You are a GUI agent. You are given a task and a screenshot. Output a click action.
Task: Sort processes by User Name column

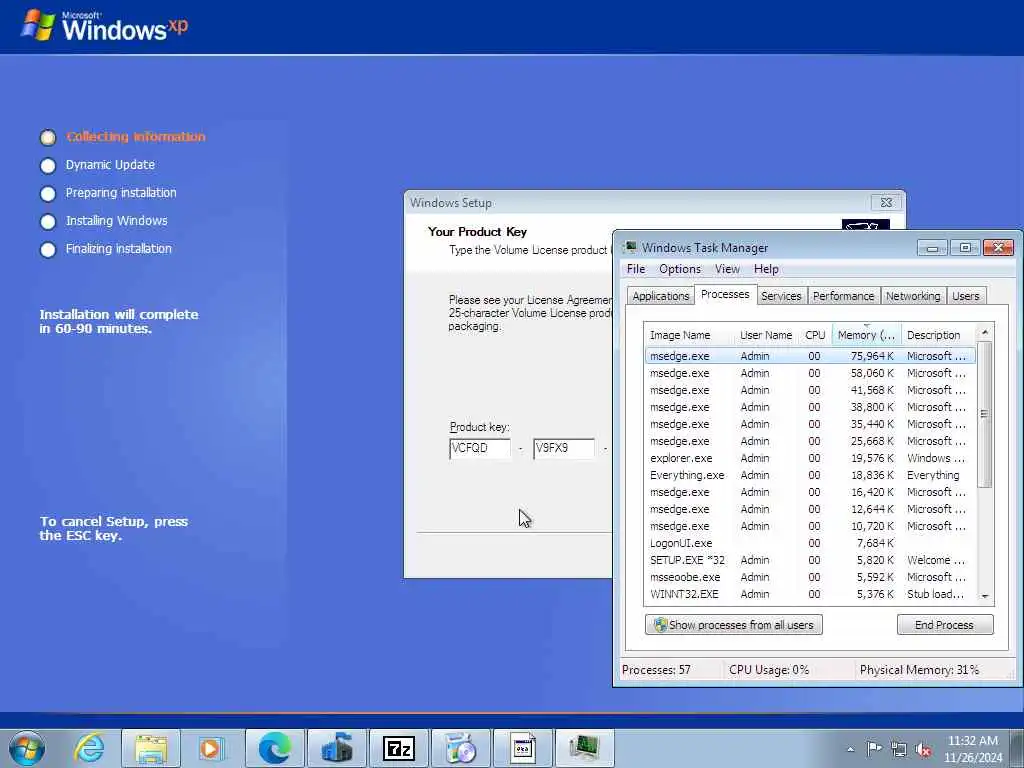pyautogui.click(x=767, y=335)
